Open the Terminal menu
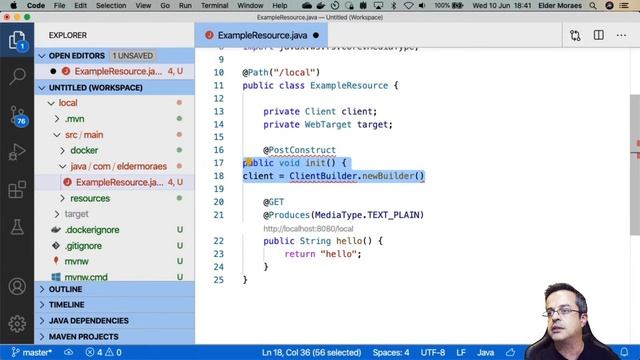640x360 pixels. point(215,6)
